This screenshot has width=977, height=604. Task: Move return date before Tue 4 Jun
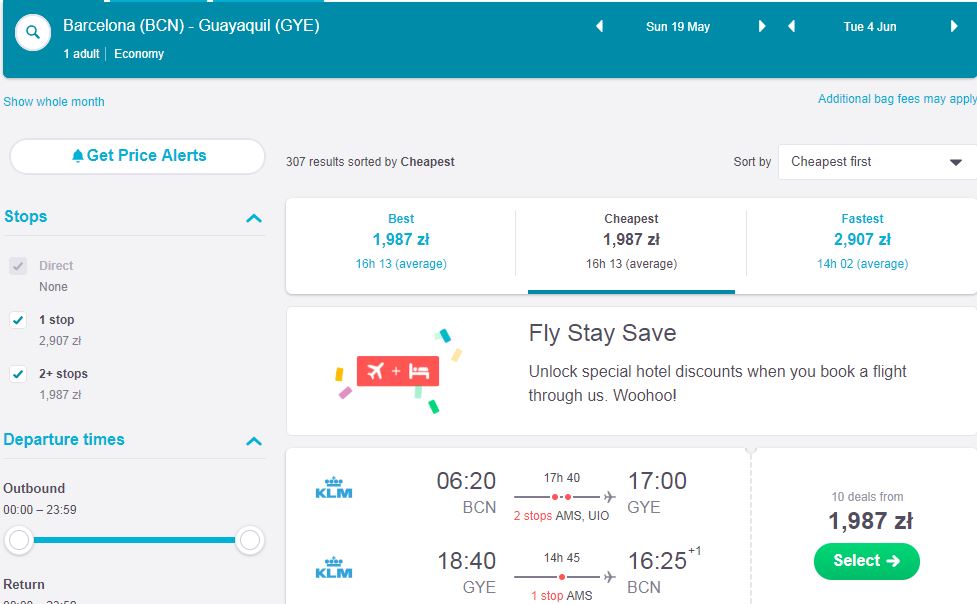[x=791, y=26]
